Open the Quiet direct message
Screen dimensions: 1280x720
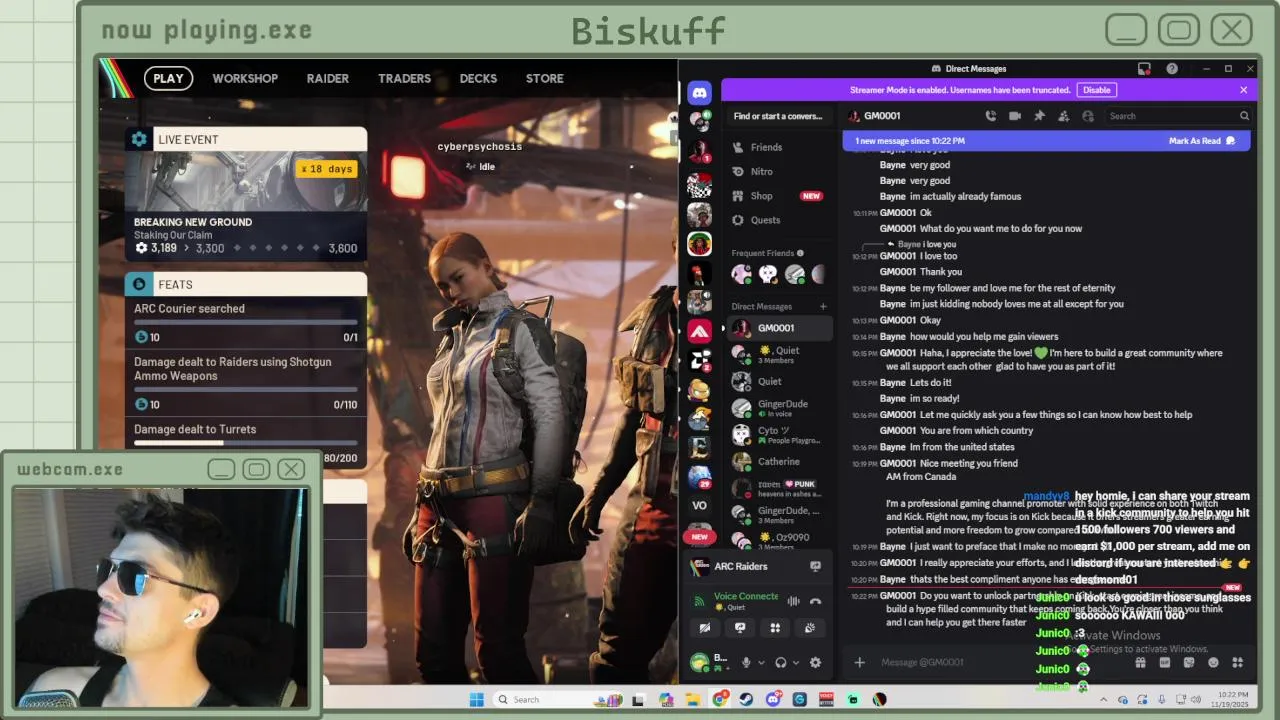coord(779,381)
